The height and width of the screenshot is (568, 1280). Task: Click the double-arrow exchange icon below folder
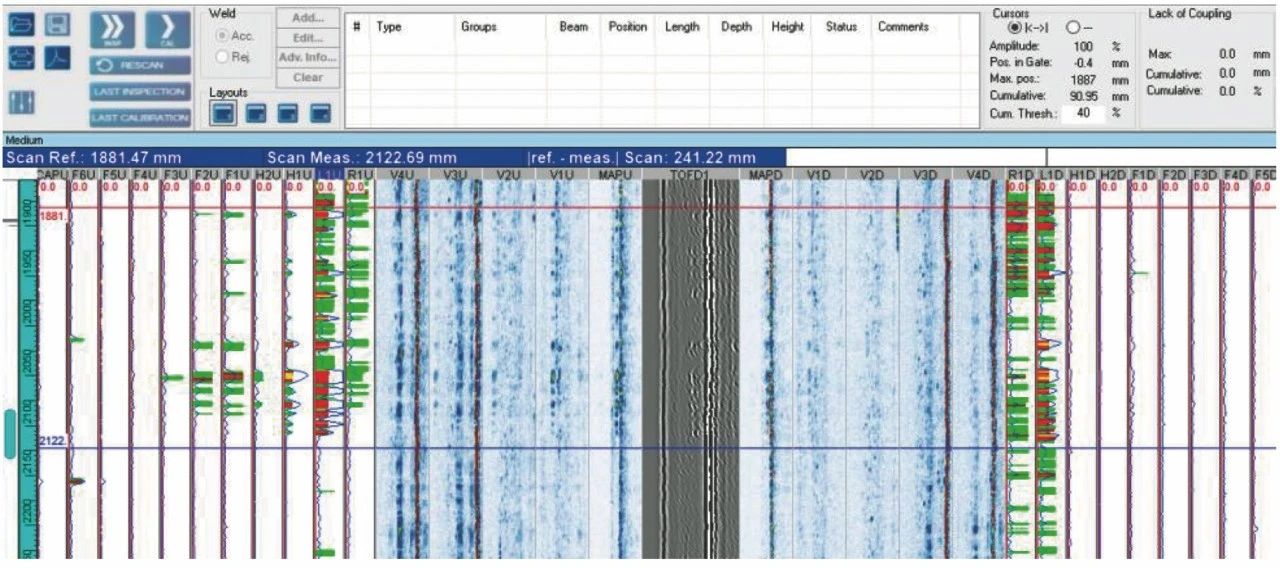tap(21, 58)
